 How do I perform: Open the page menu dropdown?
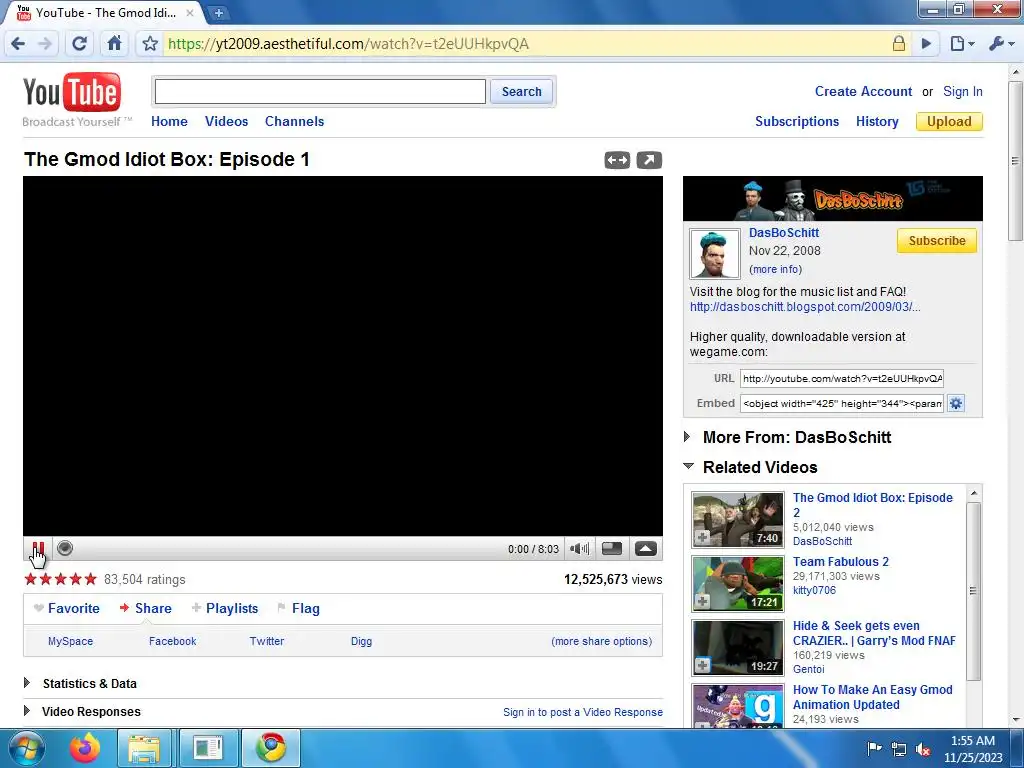coord(963,44)
